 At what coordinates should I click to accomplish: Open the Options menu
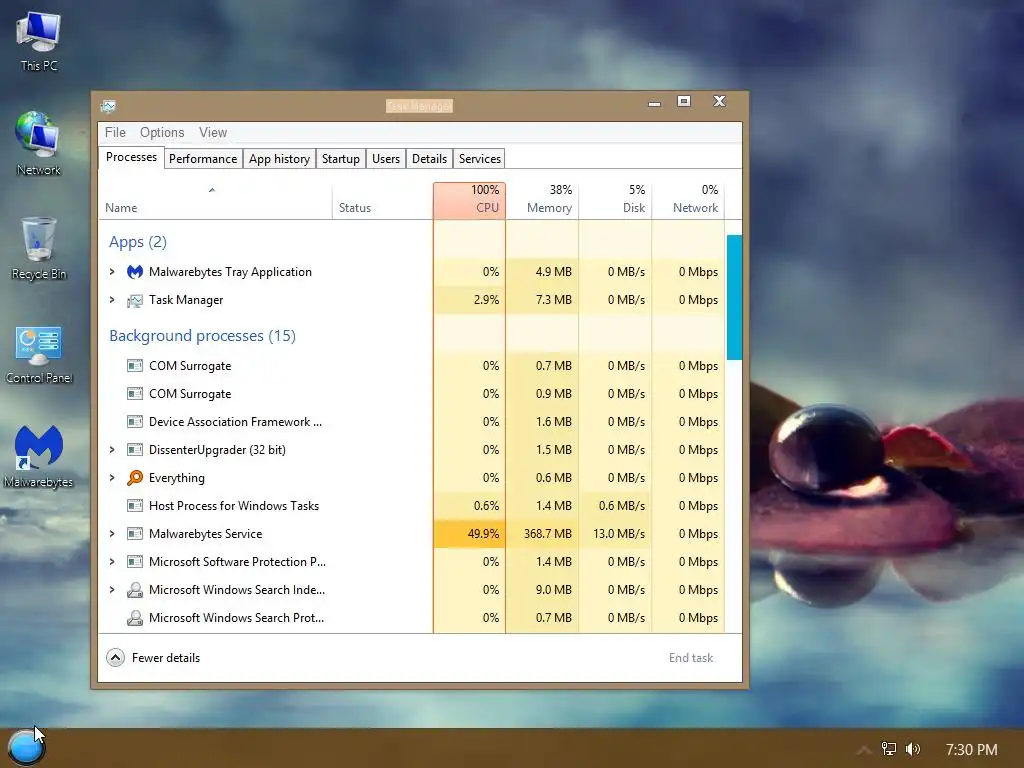162,133
